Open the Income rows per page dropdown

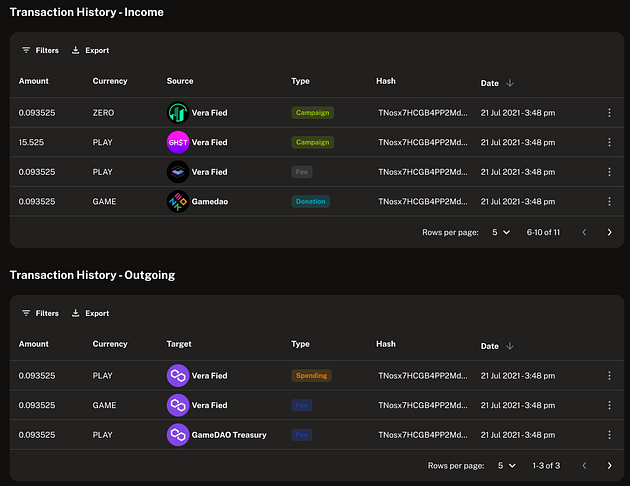click(x=501, y=232)
